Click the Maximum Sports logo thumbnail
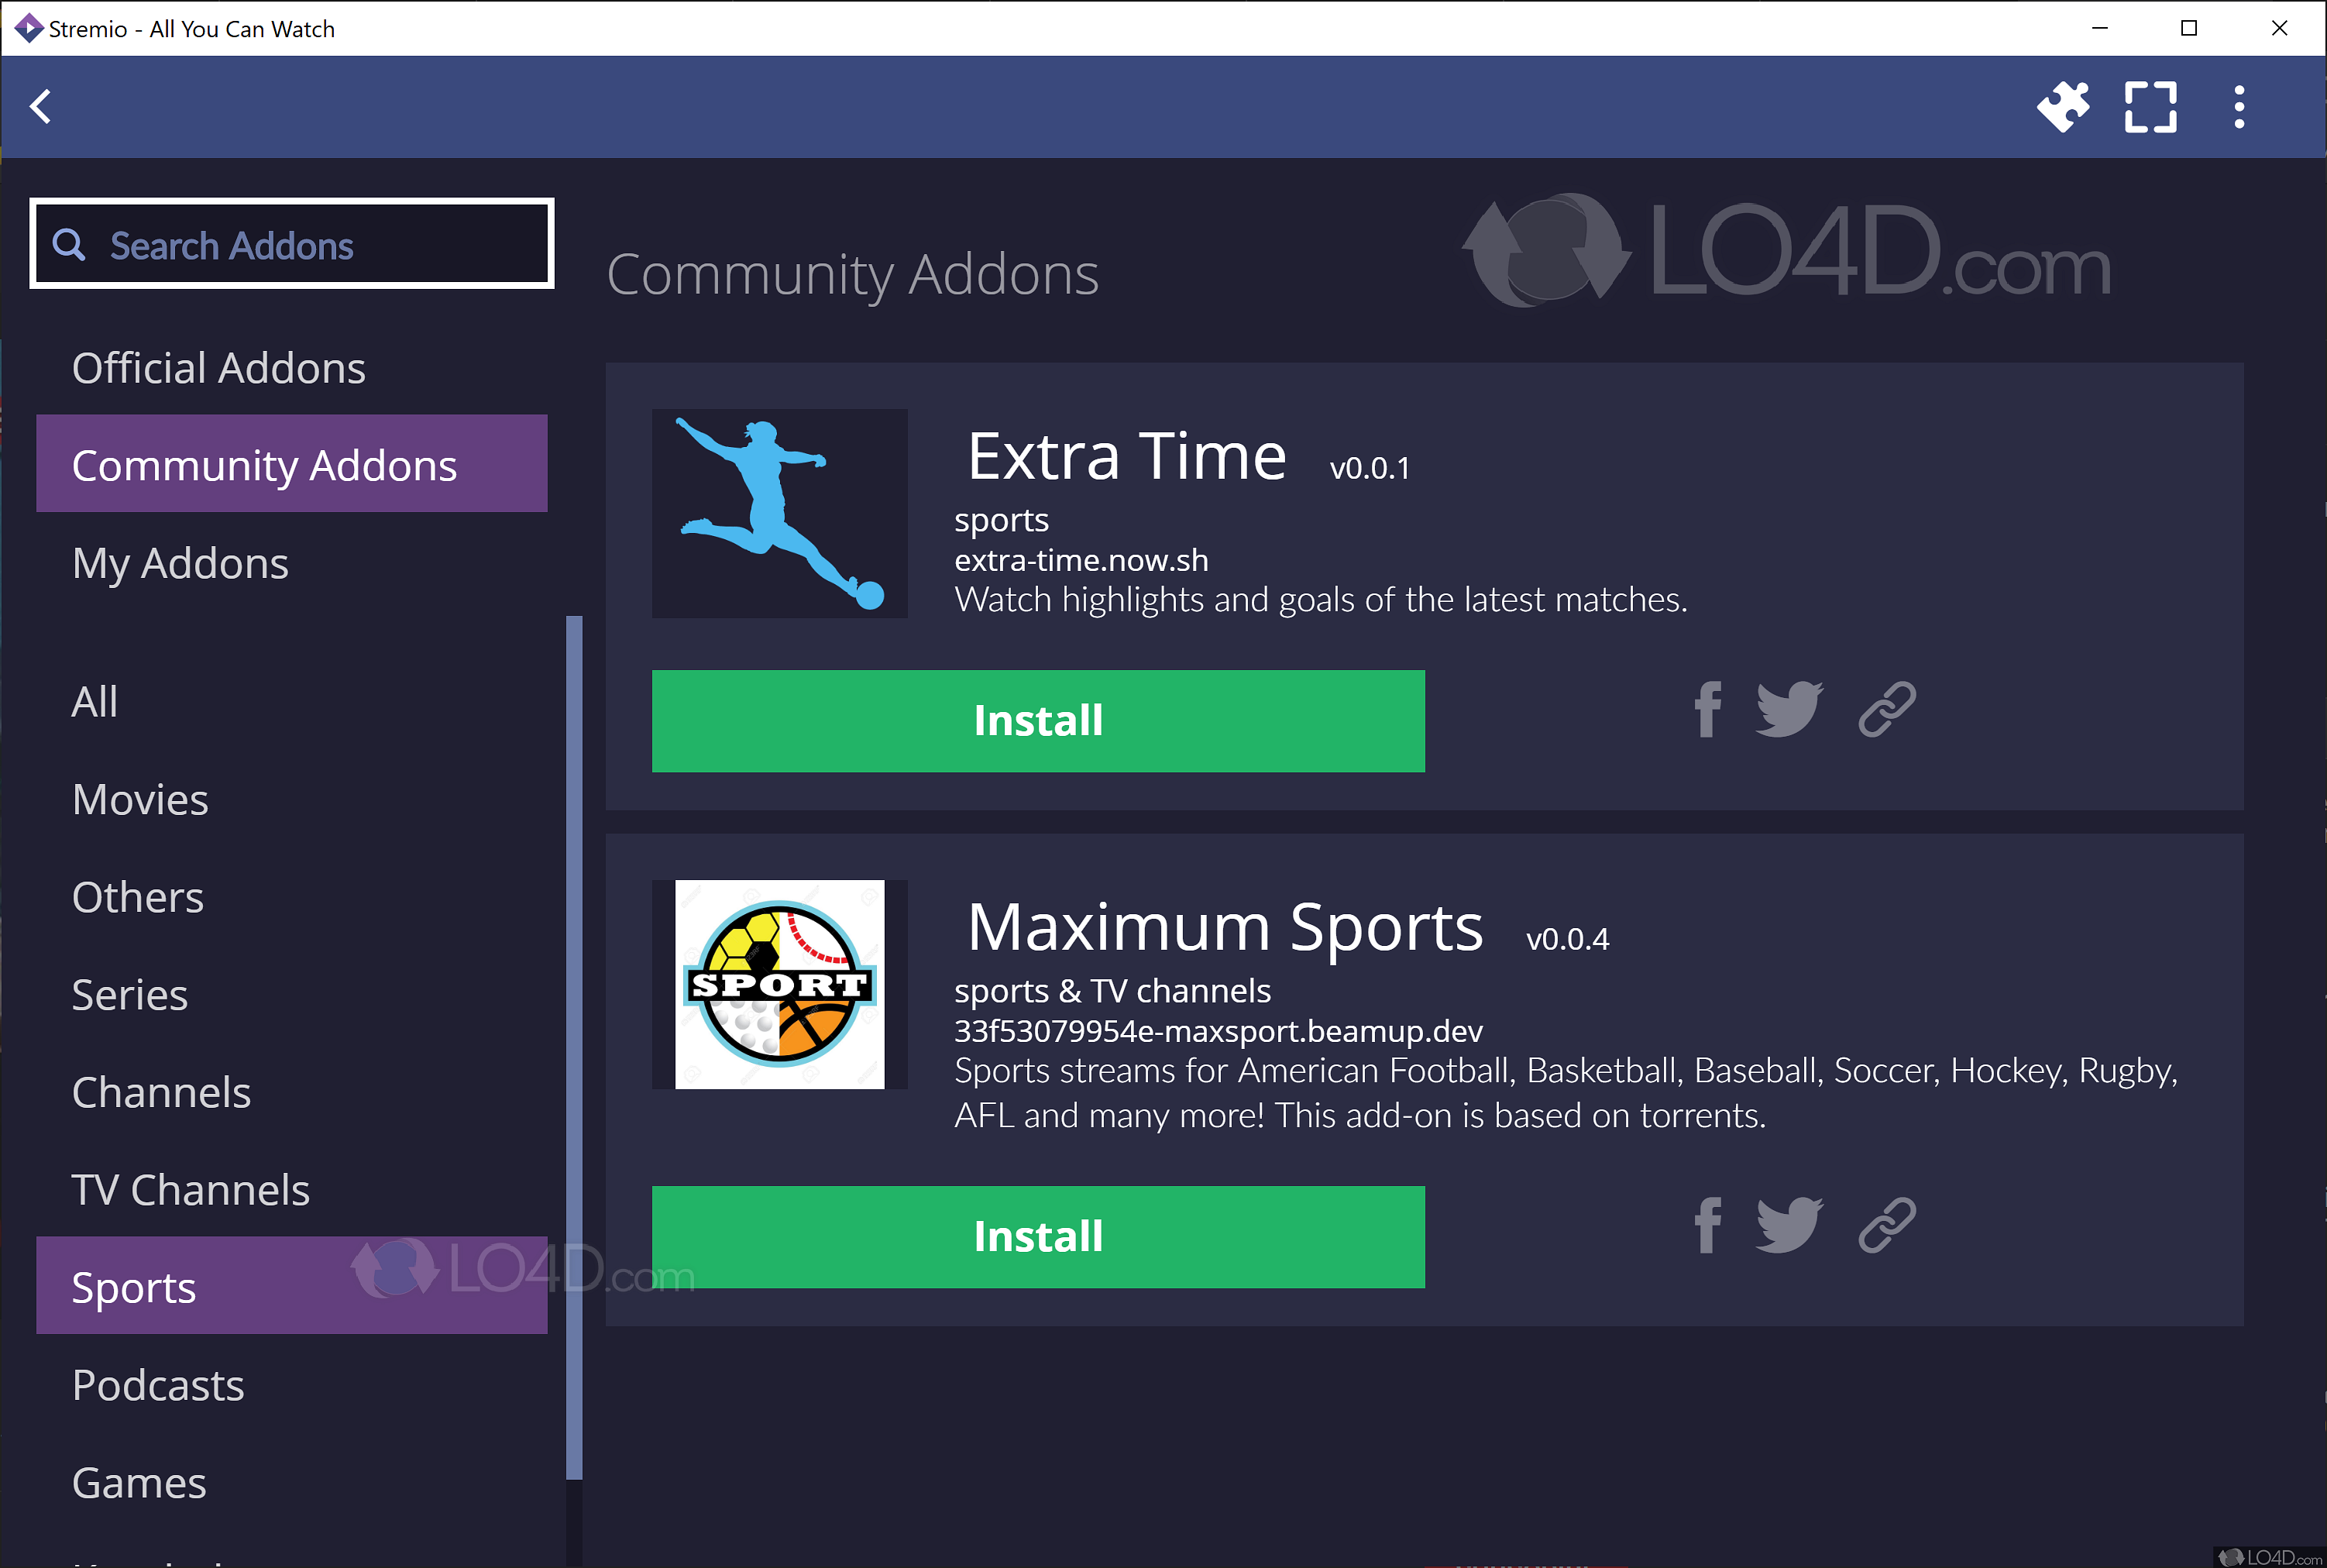This screenshot has width=2327, height=1568. [x=779, y=985]
